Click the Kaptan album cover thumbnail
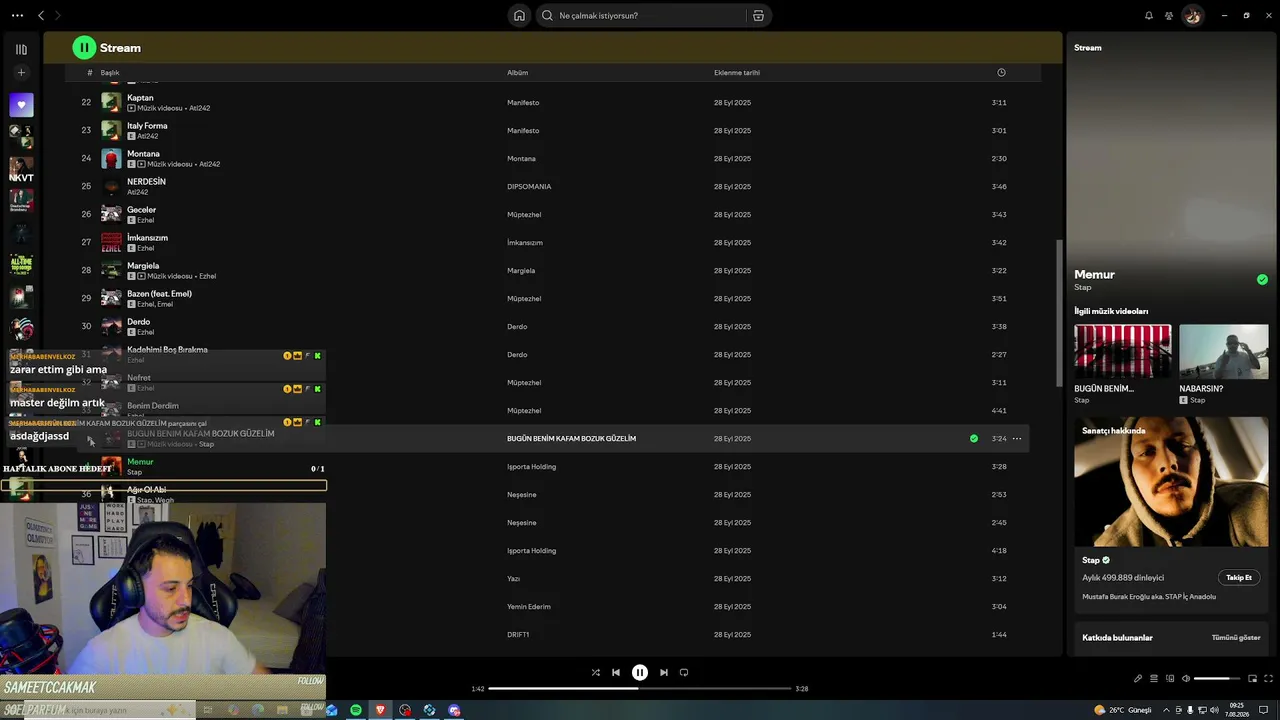Viewport: 1280px width, 720px height. pyautogui.click(x=111, y=102)
